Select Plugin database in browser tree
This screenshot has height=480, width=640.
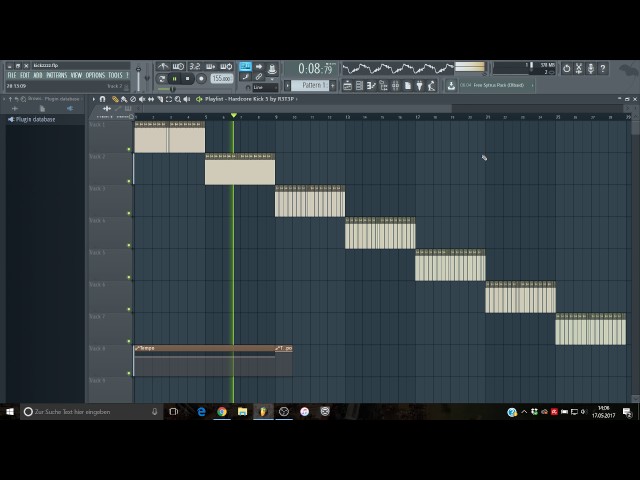[x=35, y=120]
